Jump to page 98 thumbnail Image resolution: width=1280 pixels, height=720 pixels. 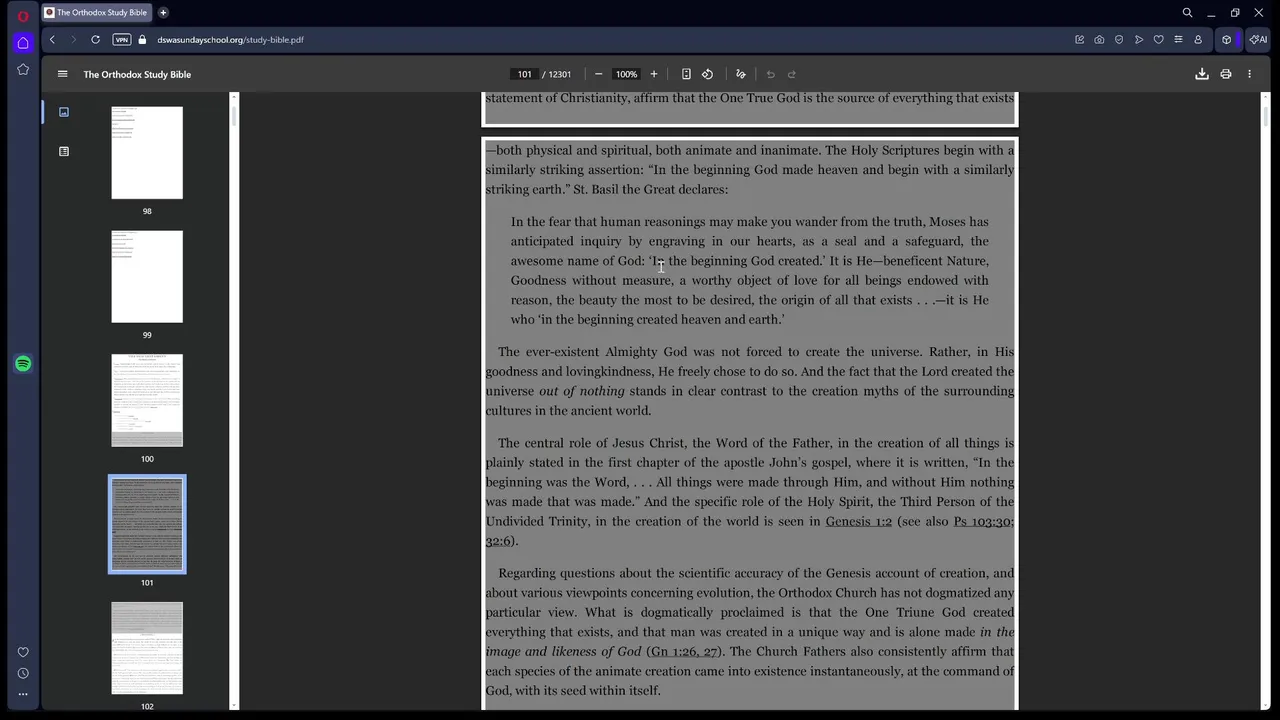pyautogui.click(x=147, y=153)
